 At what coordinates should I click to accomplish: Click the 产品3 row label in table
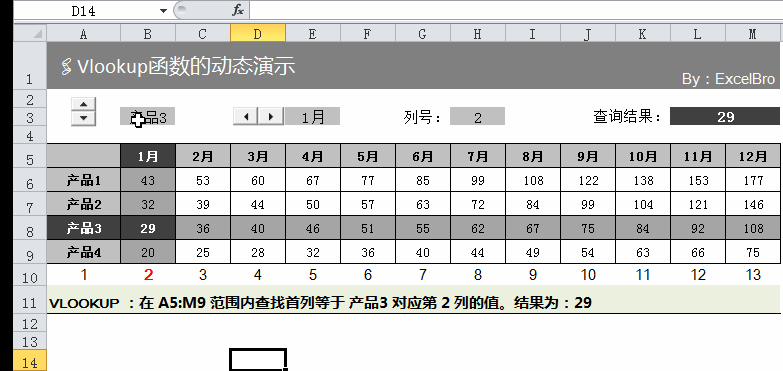click(84, 228)
